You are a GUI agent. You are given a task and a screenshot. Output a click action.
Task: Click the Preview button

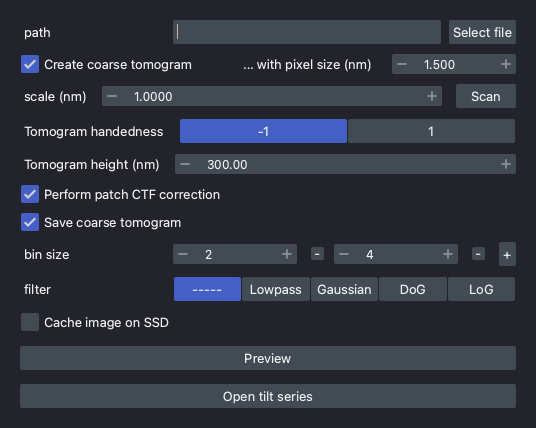click(268, 358)
